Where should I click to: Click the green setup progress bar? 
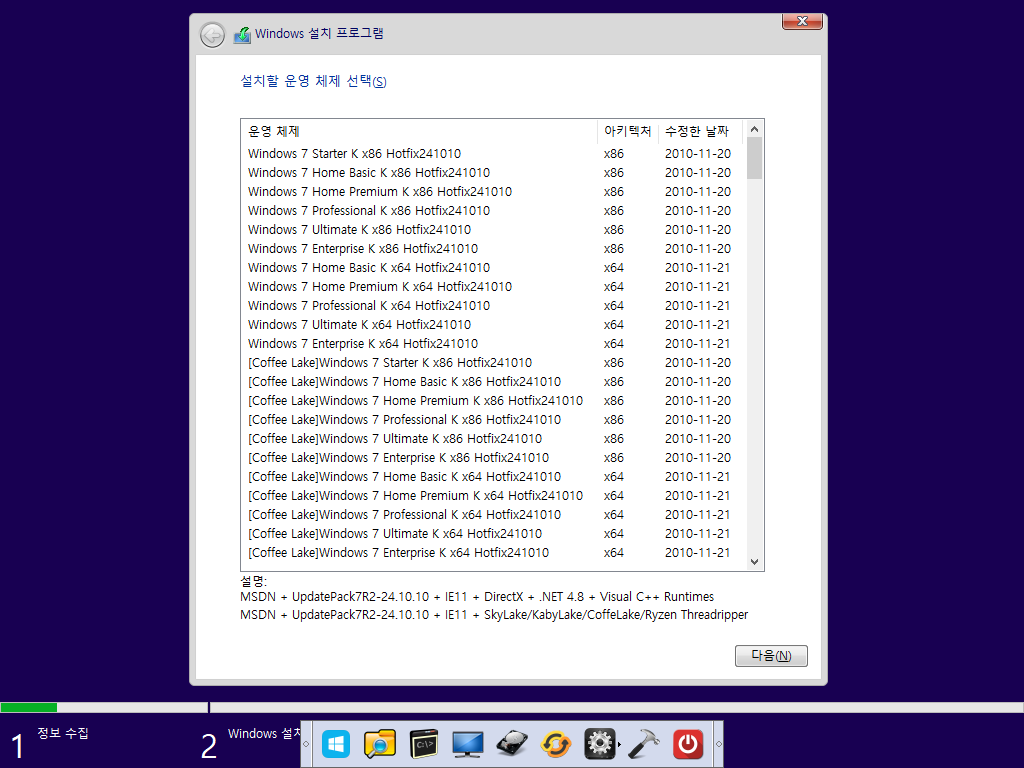coord(29,707)
